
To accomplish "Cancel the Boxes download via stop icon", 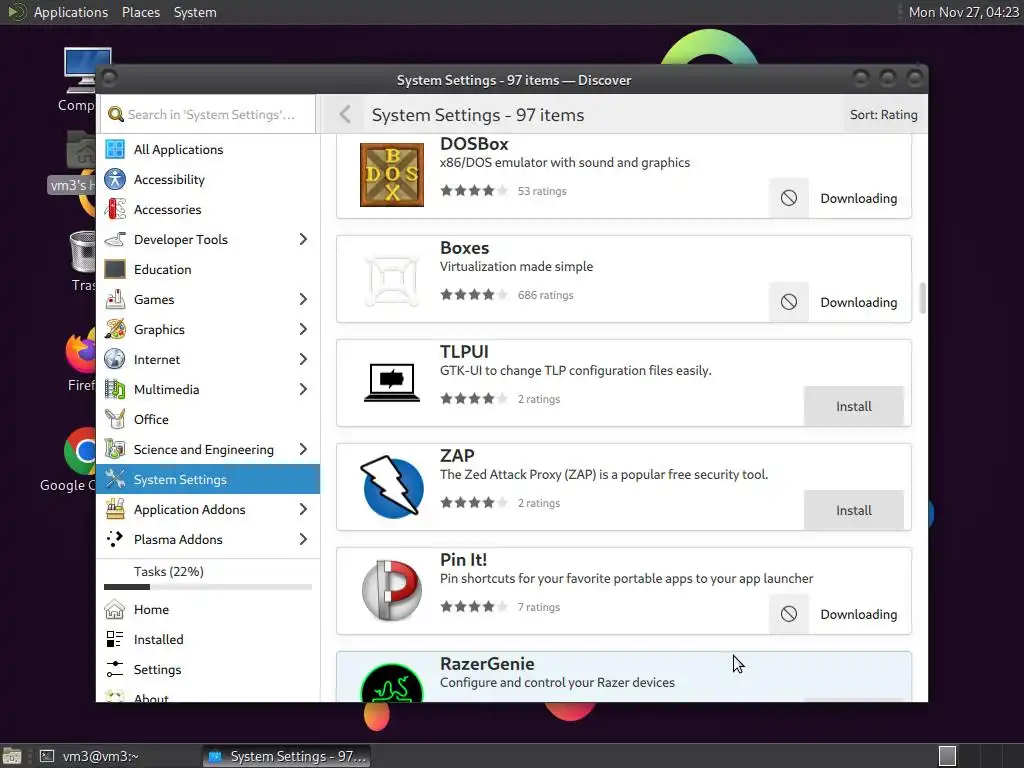I will point(789,302).
